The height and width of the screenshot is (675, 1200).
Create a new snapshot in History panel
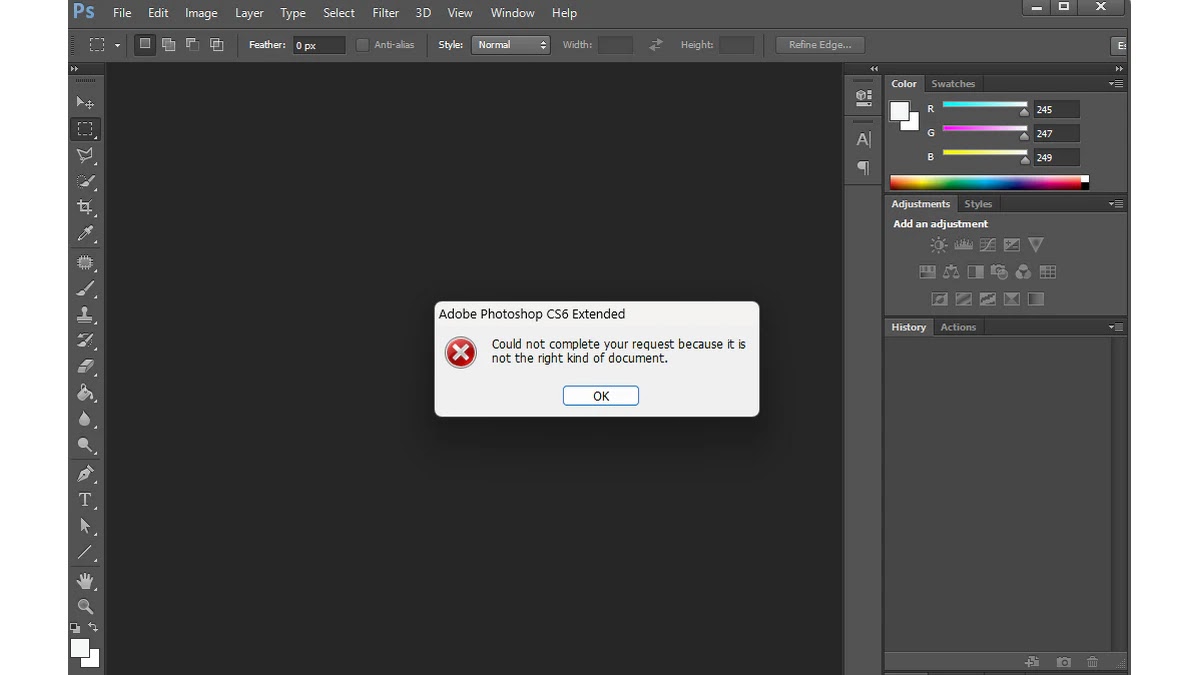pos(1064,662)
